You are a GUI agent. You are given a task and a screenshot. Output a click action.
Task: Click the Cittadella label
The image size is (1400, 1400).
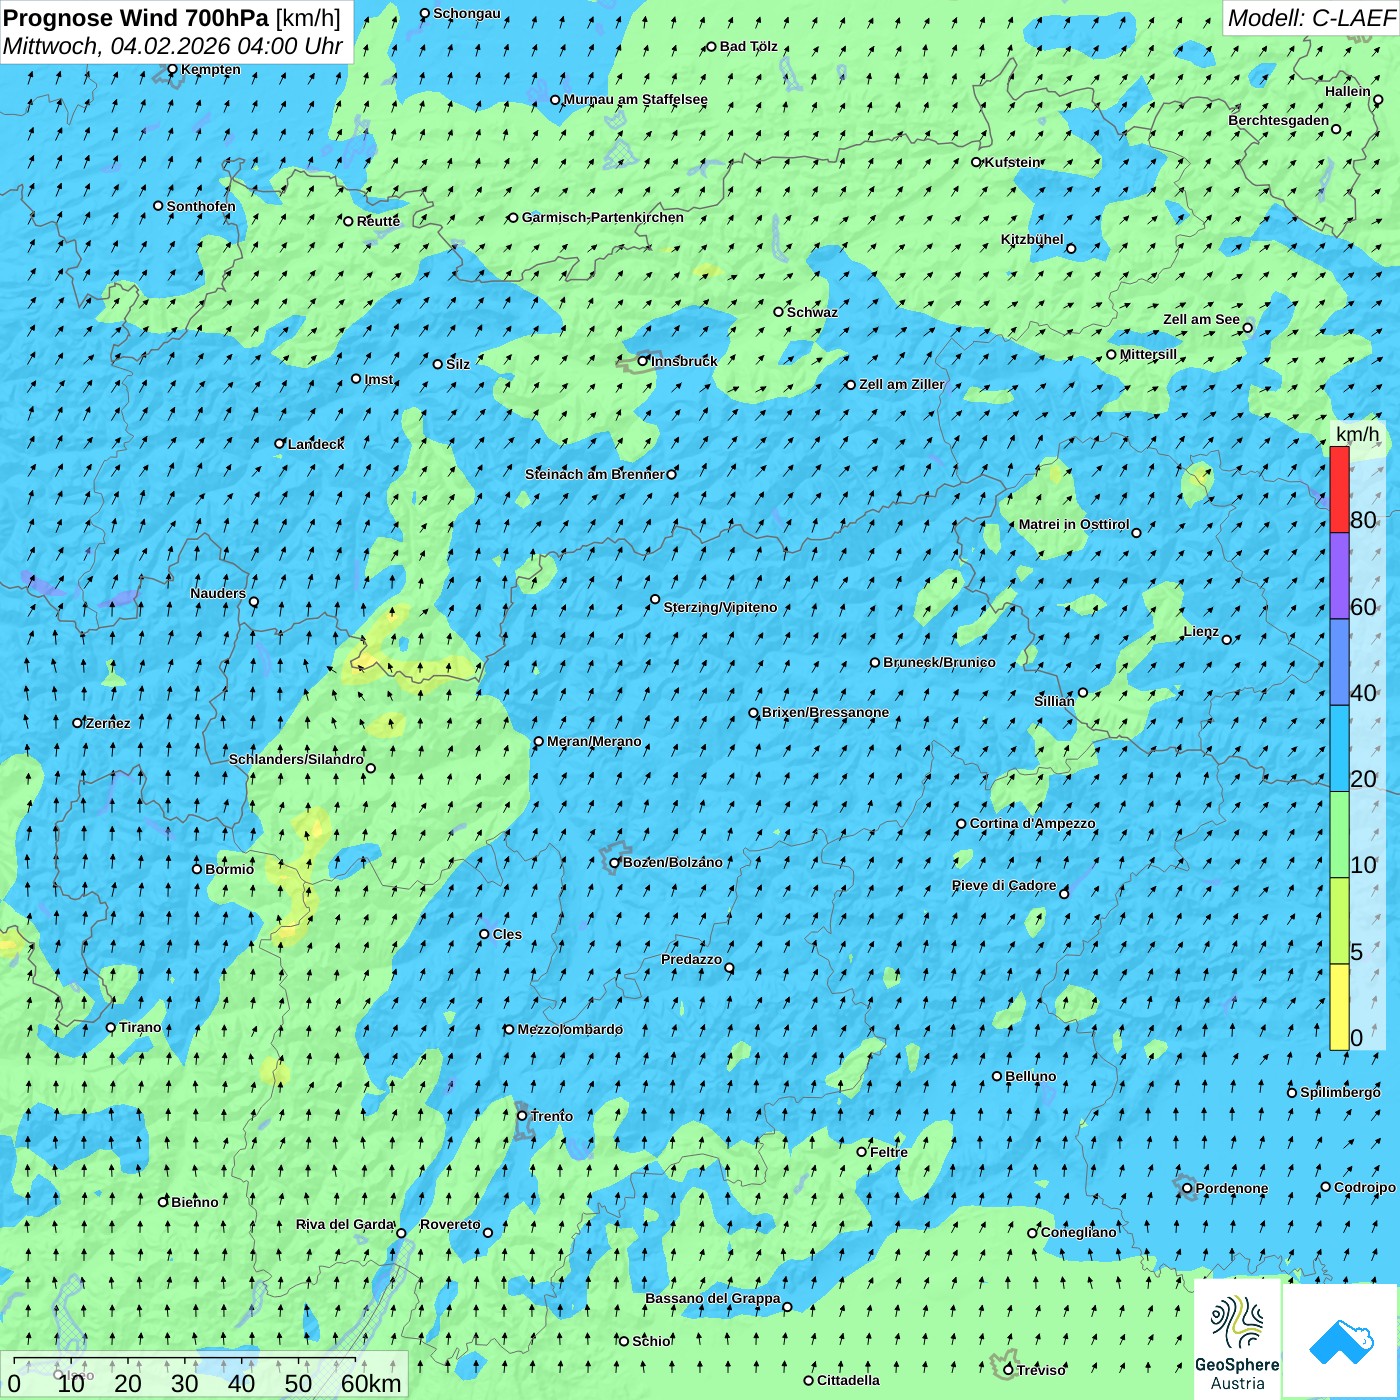click(x=849, y=1380)
